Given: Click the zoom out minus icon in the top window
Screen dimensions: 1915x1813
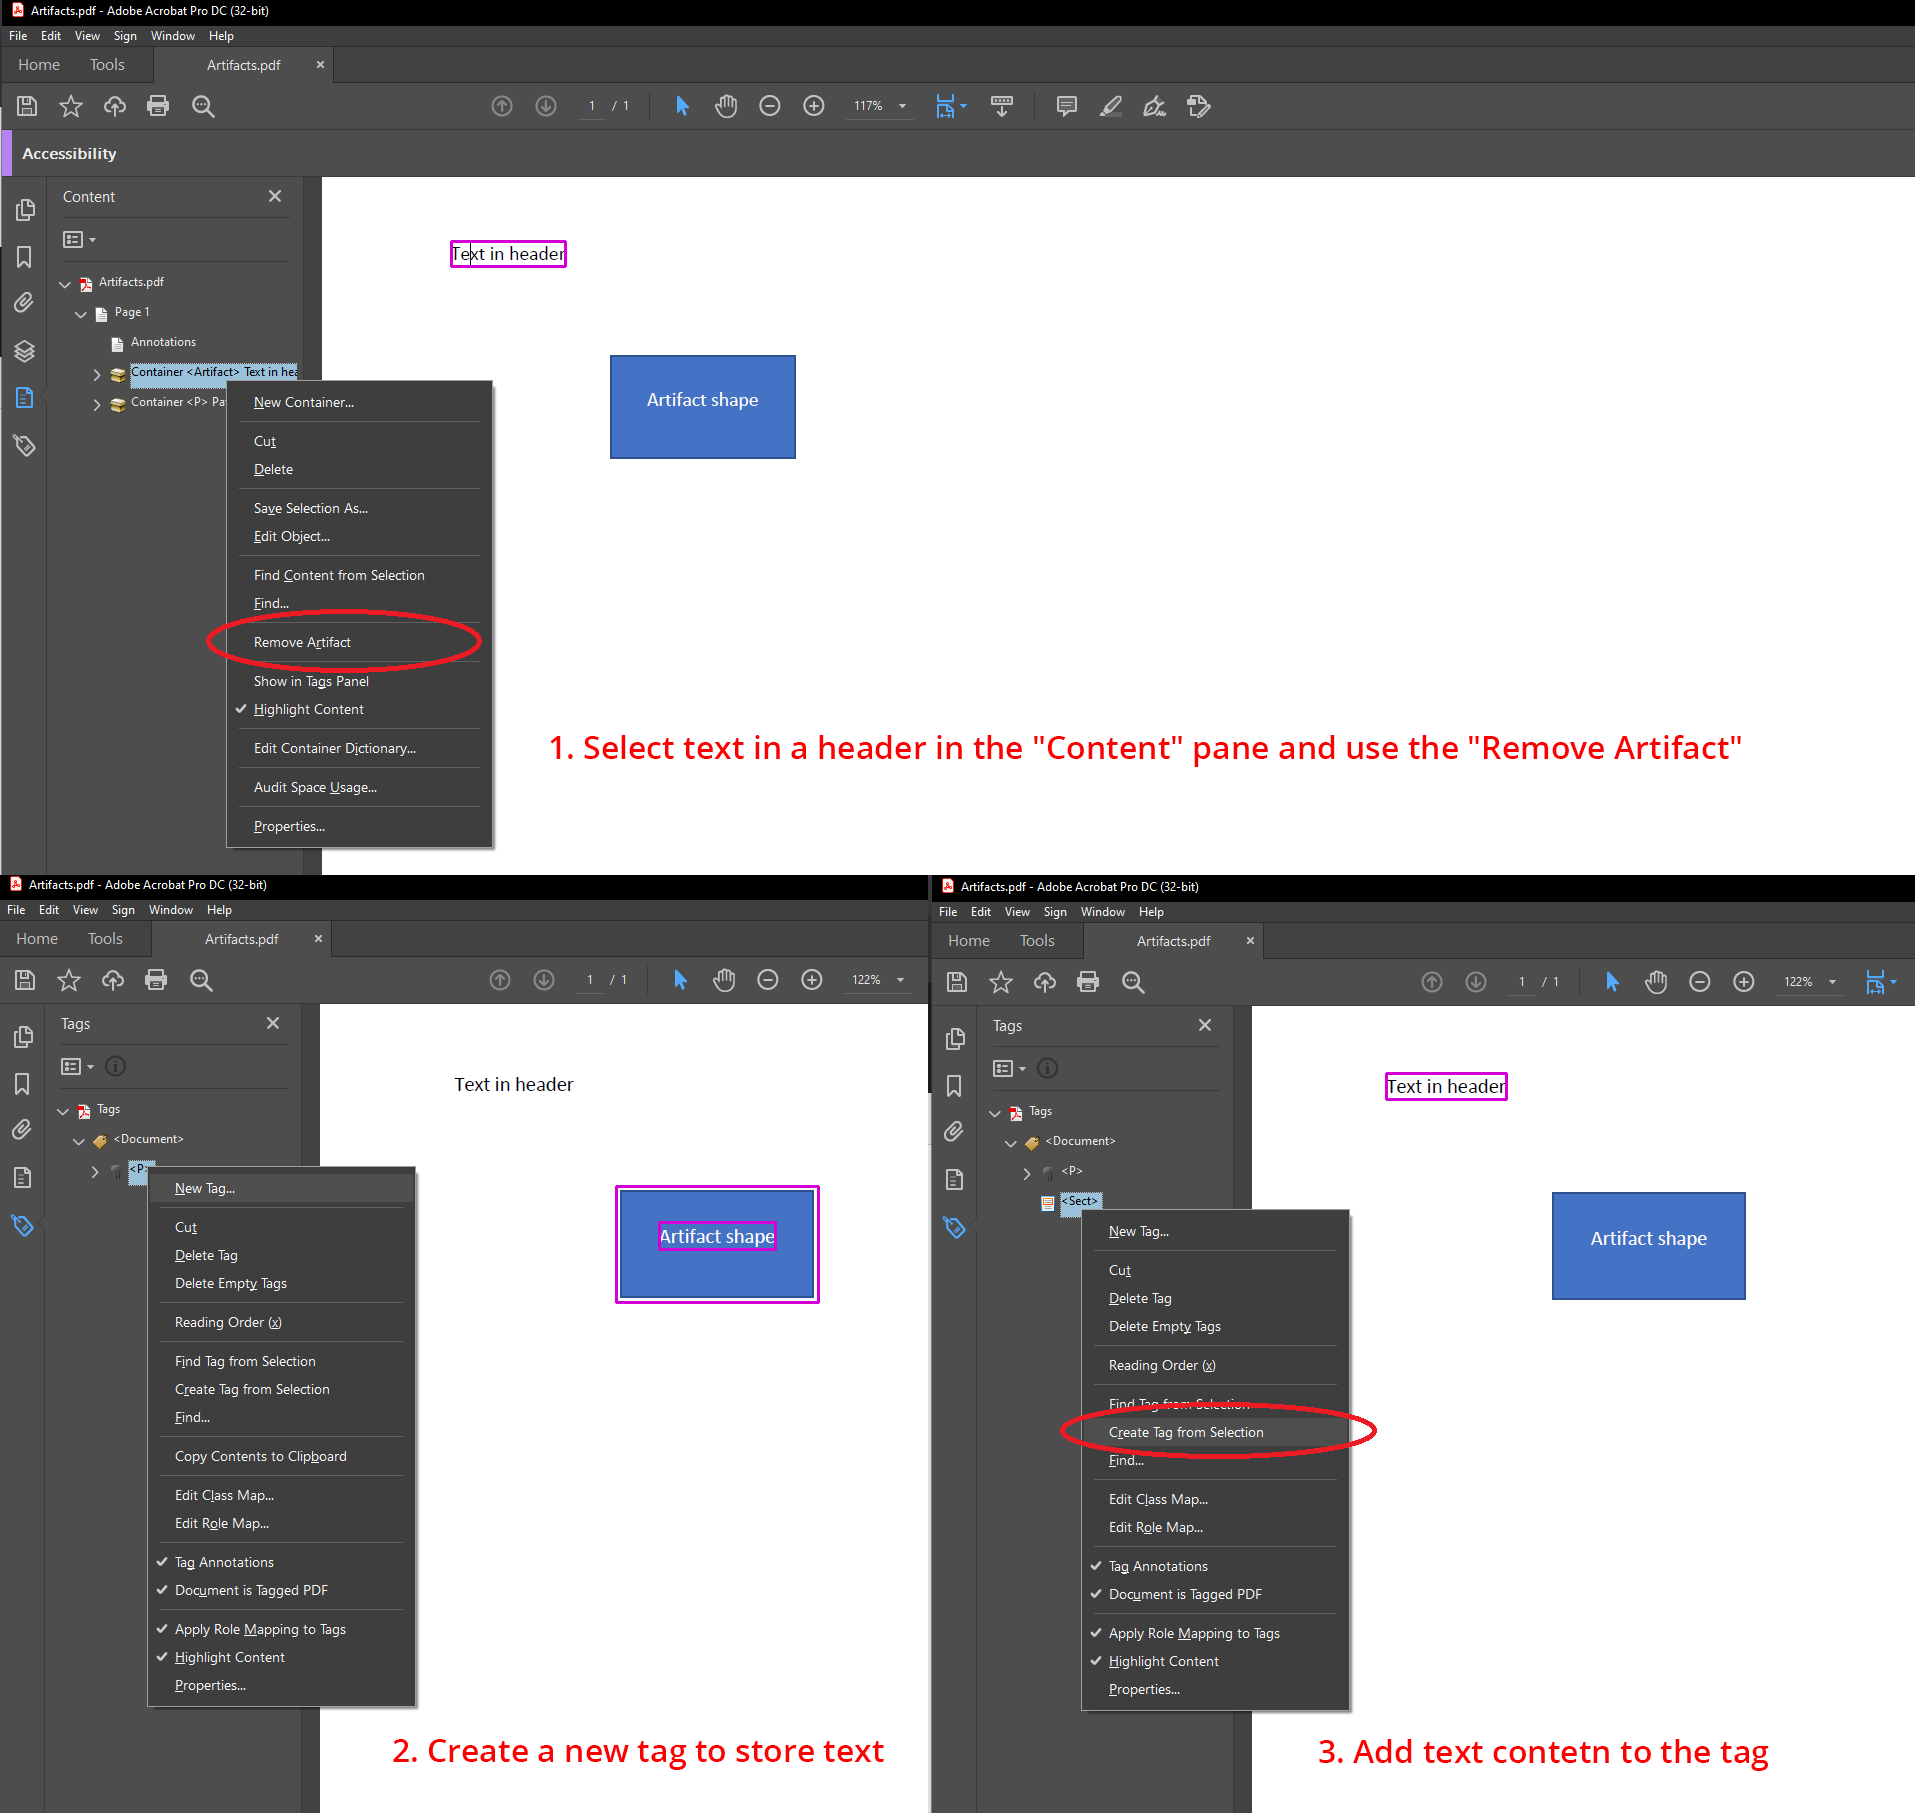Looking at the screenshot, I should [770, 106].
